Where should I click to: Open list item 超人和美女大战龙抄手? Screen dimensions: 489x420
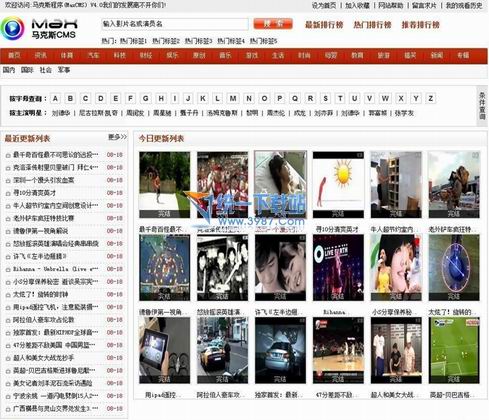coord(43,358)
